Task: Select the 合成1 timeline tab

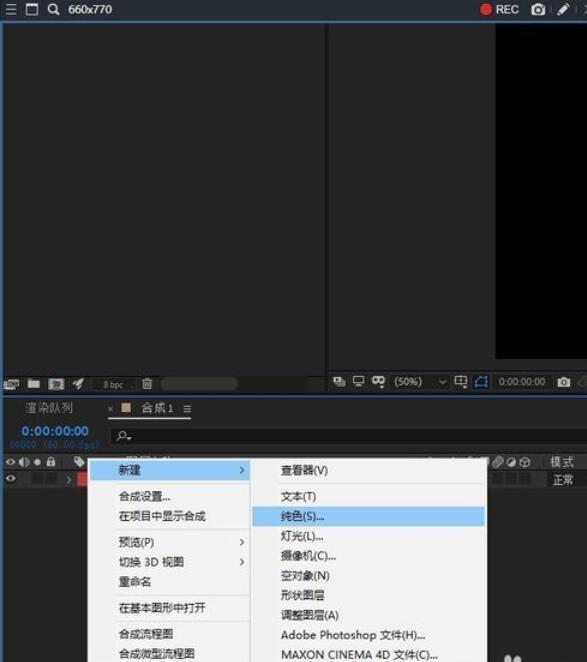Action: click(157, 408)
